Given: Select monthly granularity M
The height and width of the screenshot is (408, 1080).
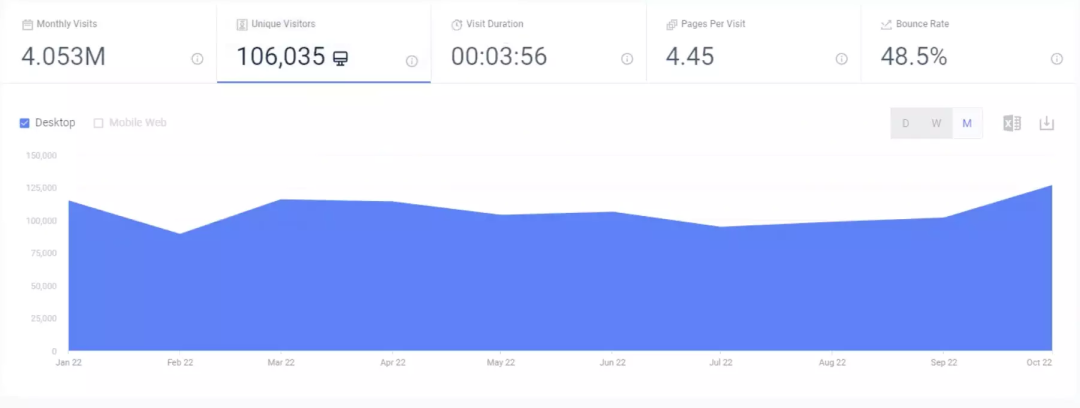Looking at the screenshot, I should click(x=967, y=123).
